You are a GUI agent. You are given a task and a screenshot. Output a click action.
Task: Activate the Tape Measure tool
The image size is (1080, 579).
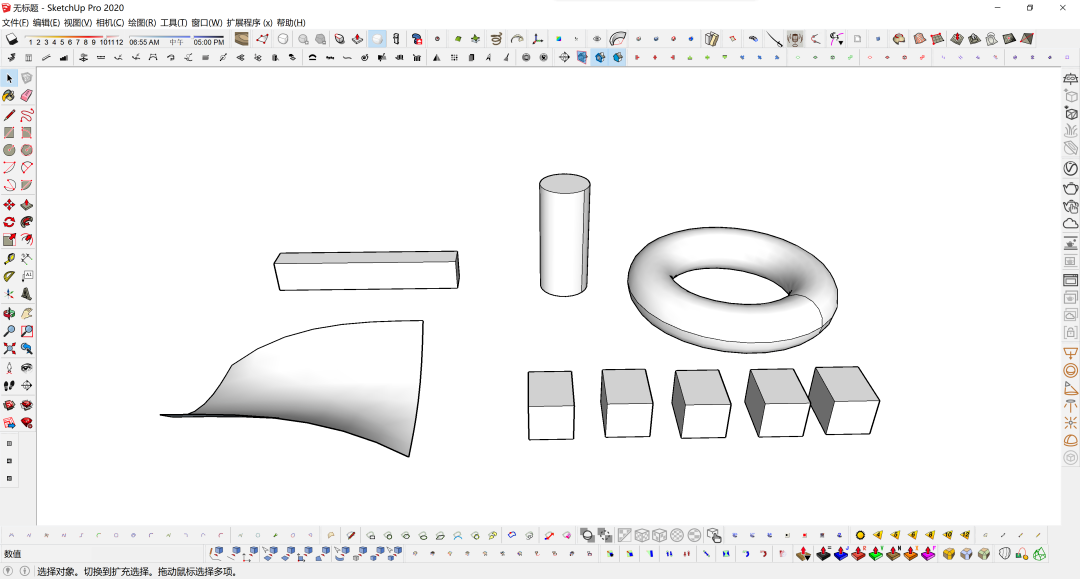9,258
